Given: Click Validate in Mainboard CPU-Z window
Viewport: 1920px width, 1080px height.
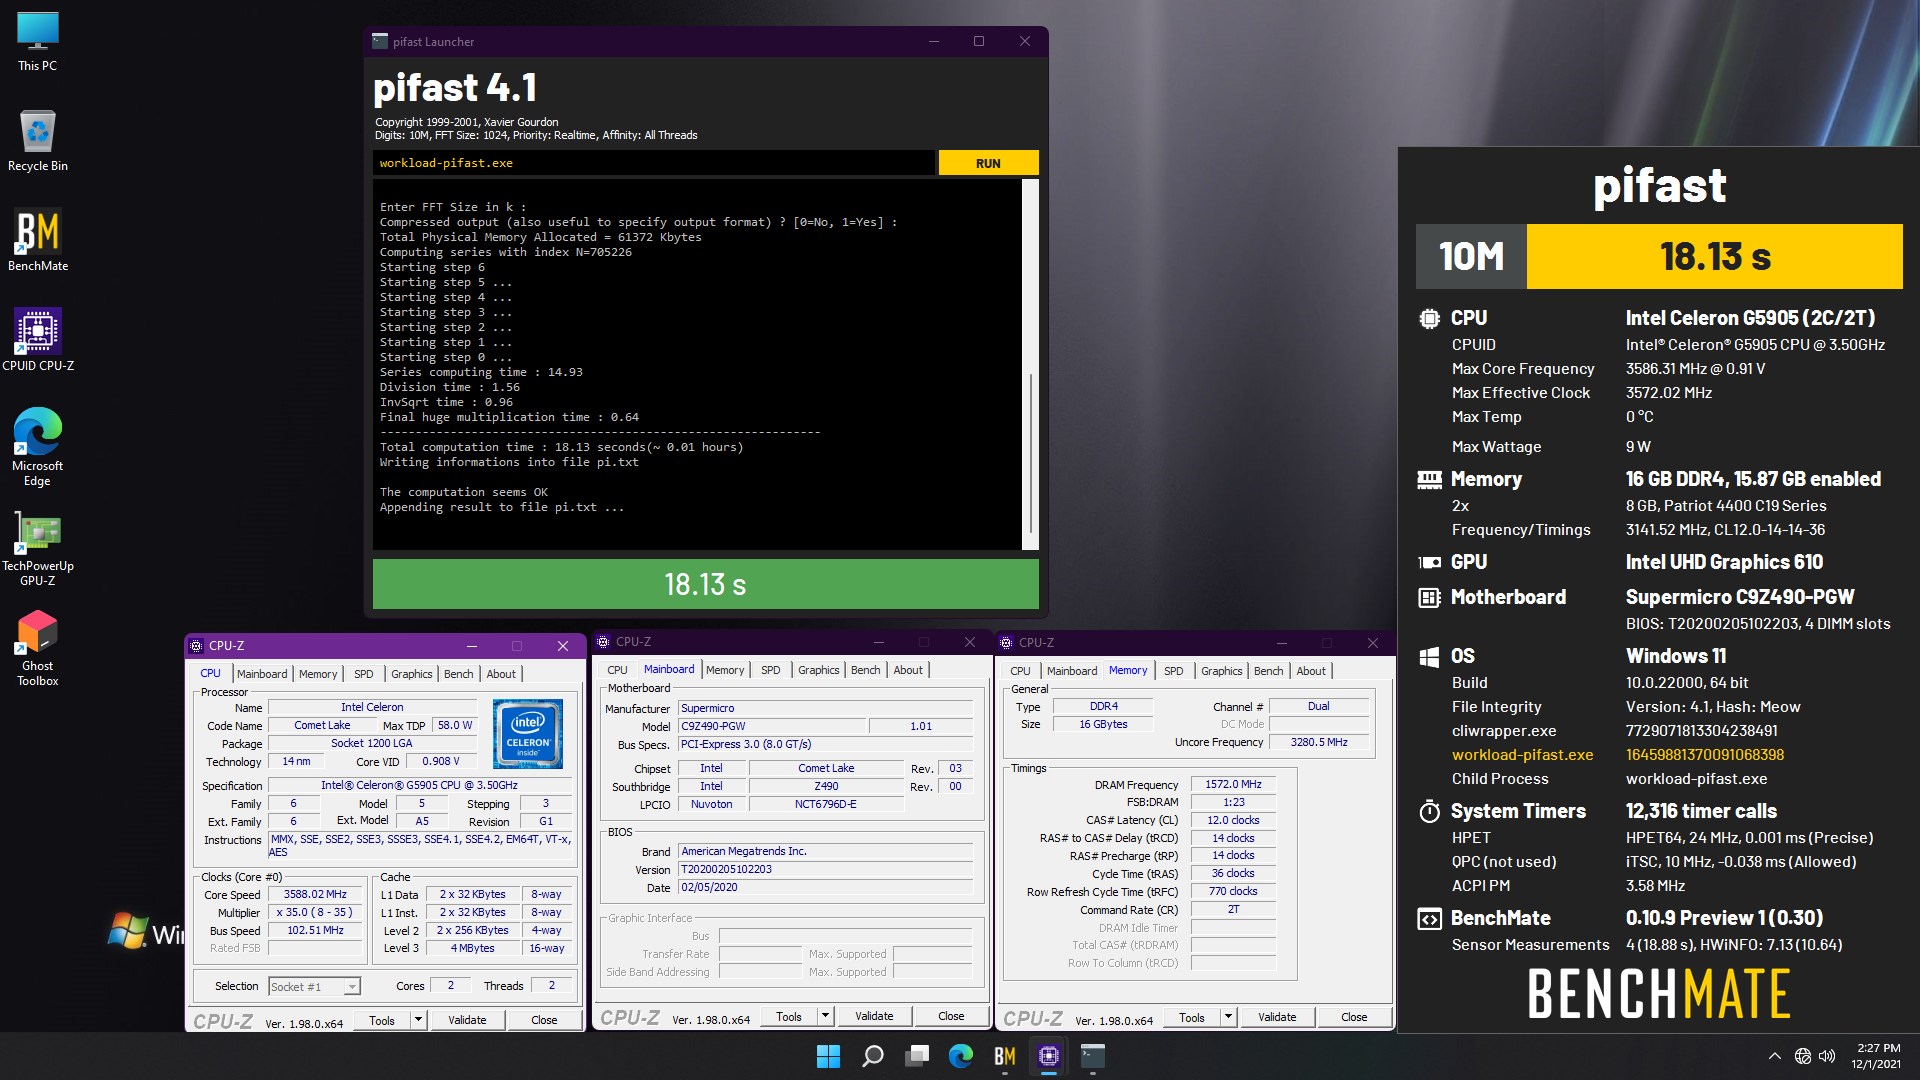Looking at the screenshot, I should (874, 1016).
